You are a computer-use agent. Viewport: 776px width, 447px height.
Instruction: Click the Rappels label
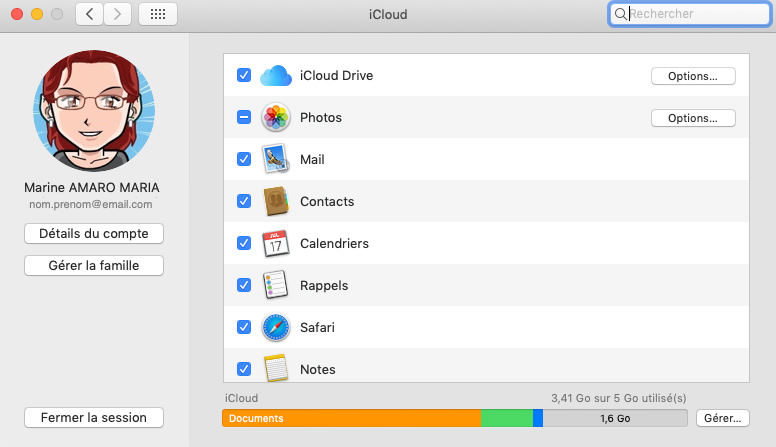click(x=324, y=286)
